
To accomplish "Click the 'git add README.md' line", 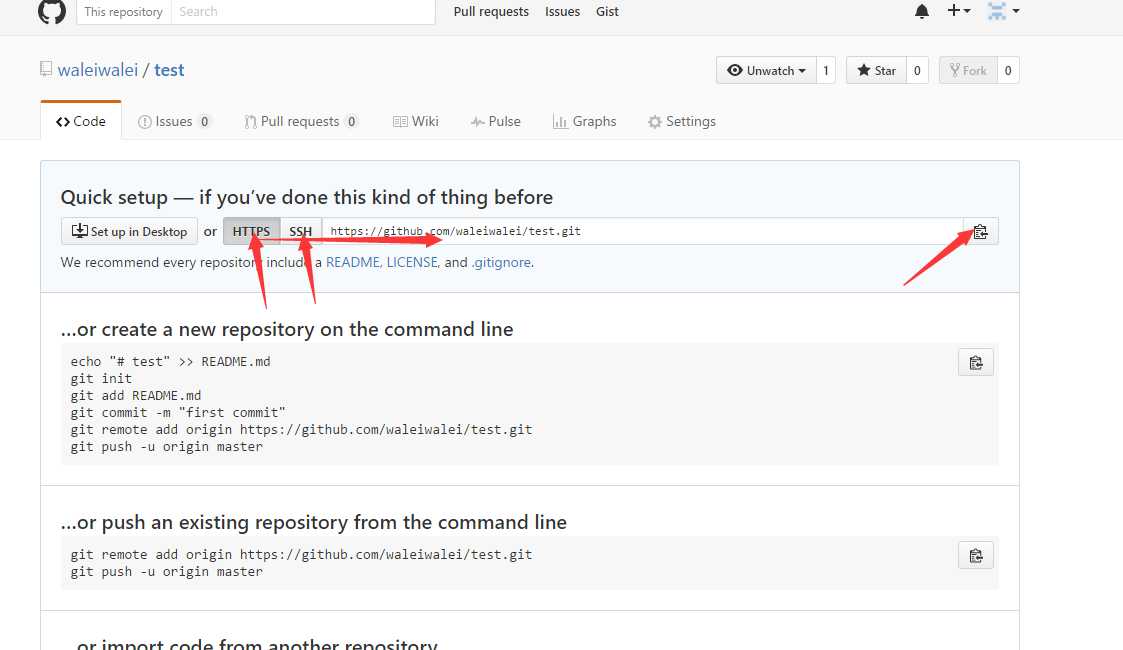I will click(136, 396).
